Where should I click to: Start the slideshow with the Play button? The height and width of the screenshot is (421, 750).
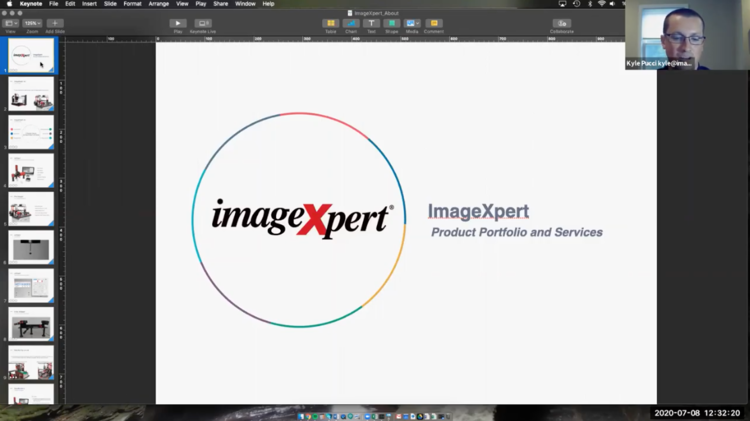178,23
